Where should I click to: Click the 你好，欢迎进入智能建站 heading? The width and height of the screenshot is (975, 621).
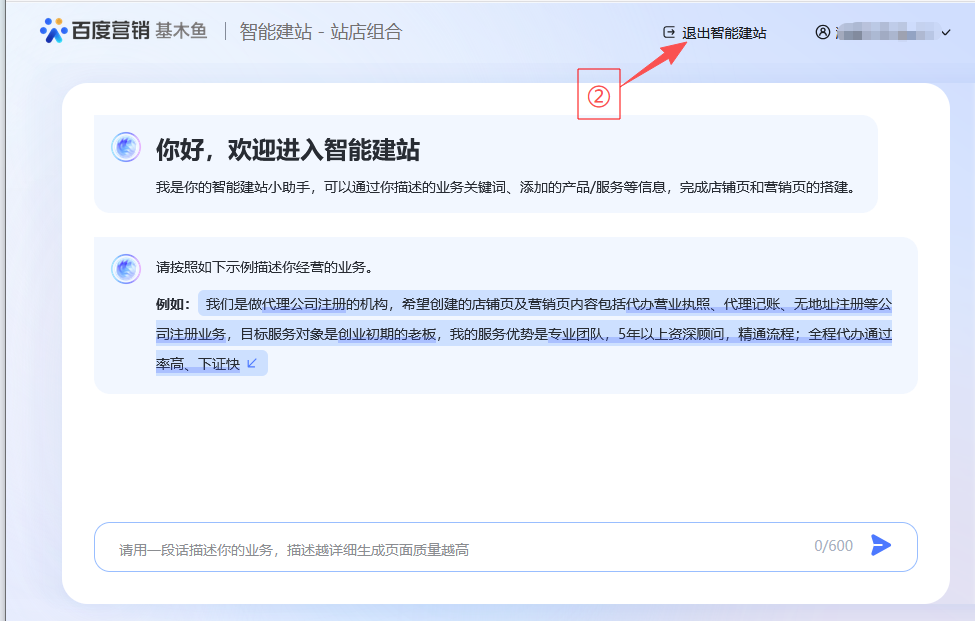click(x=287, y=150)
